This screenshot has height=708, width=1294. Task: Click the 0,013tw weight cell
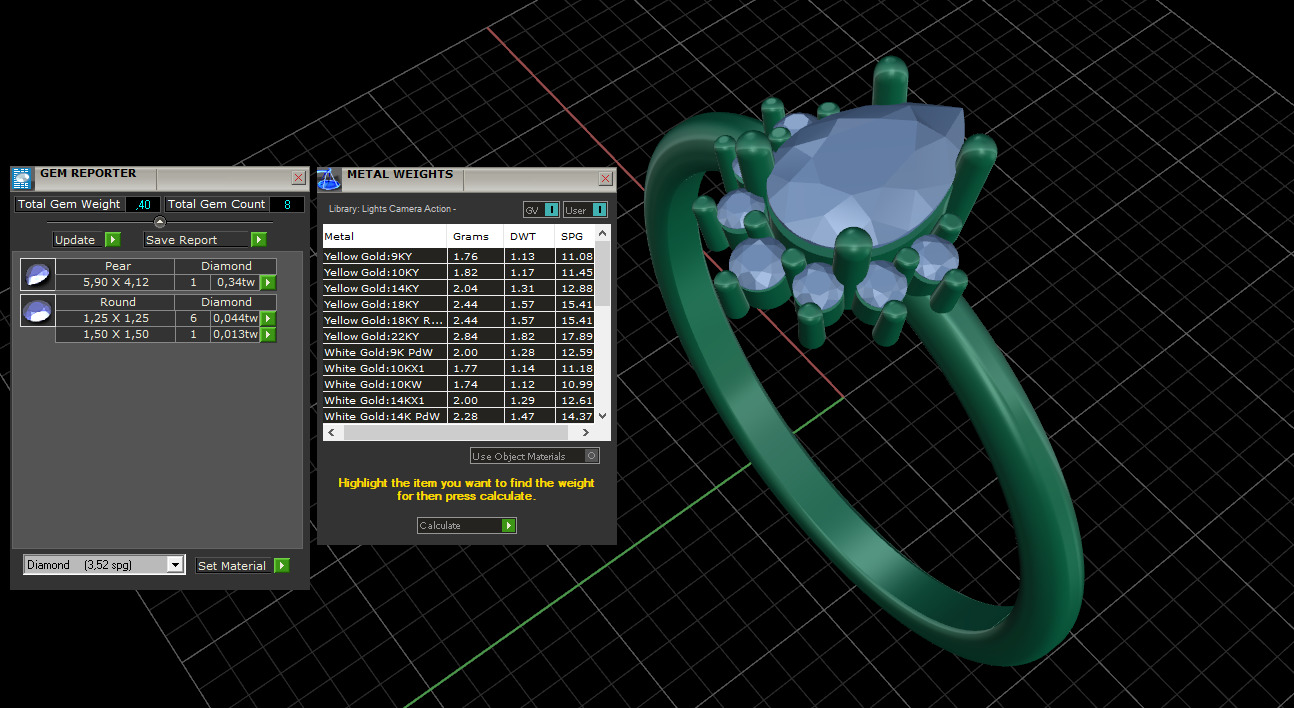pos(235,334)
